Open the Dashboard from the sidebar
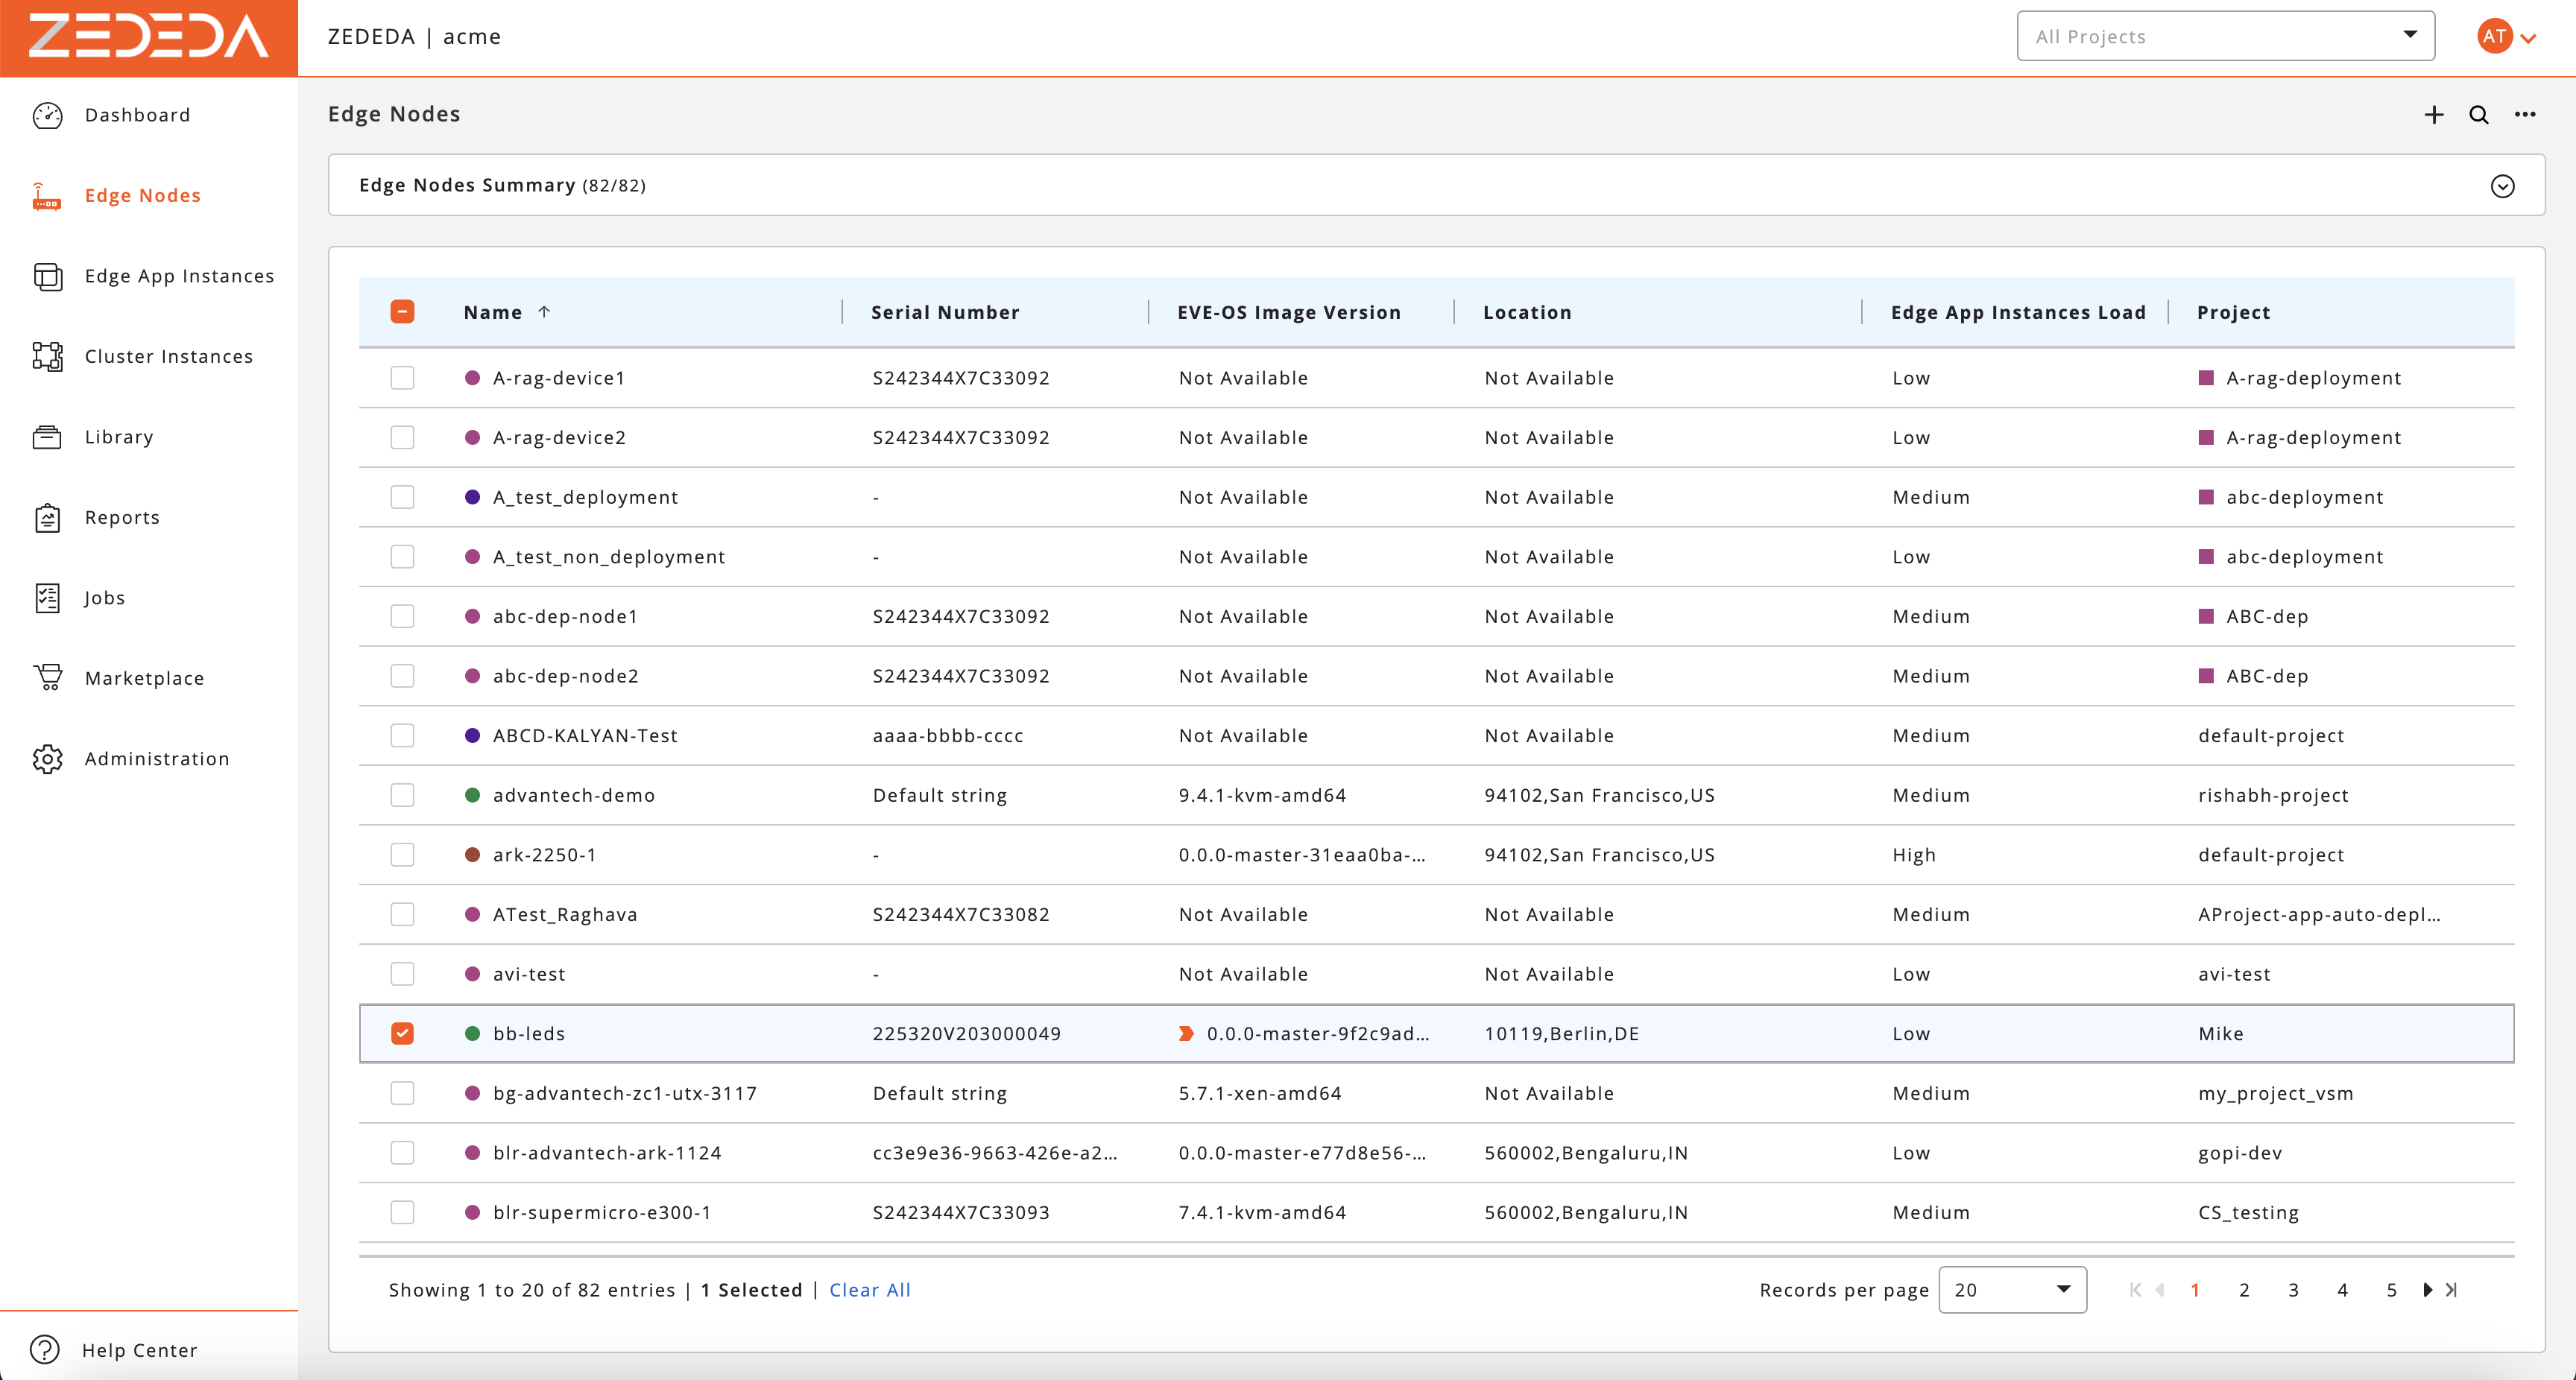2576x1380 pixels. [x=137, y=115]
